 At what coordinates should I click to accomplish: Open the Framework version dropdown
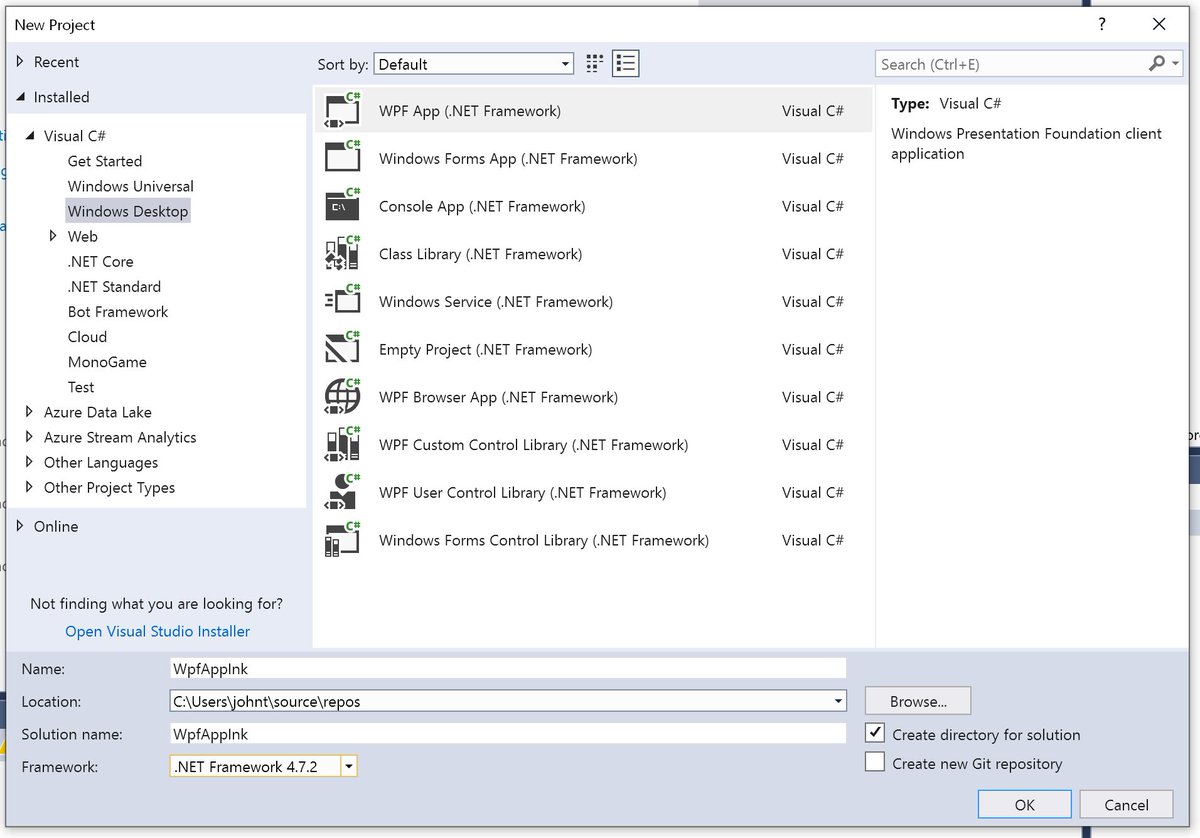349,766
